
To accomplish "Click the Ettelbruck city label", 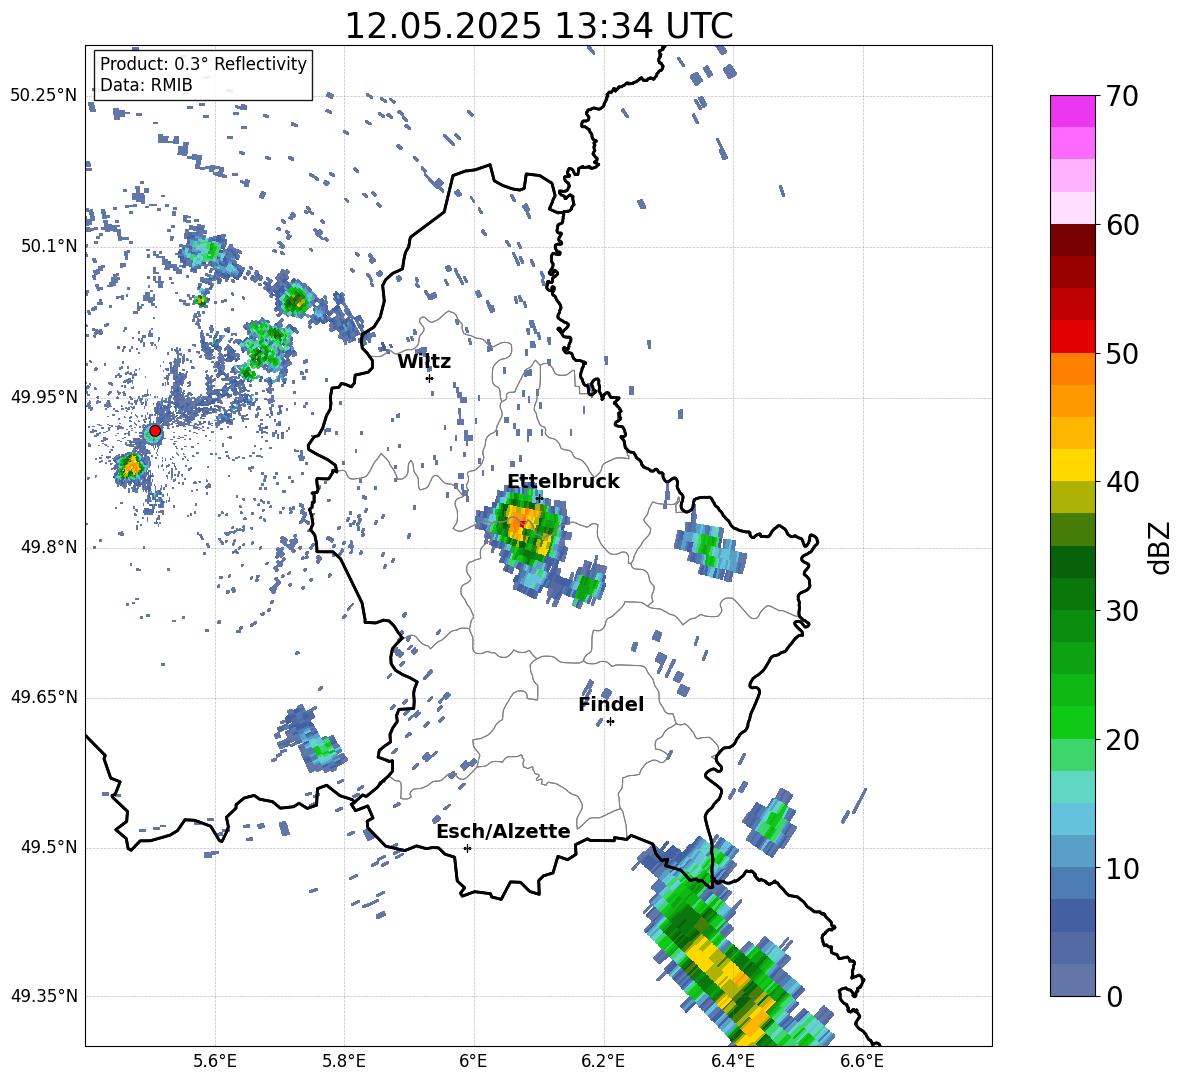I will tap(563, 481).
